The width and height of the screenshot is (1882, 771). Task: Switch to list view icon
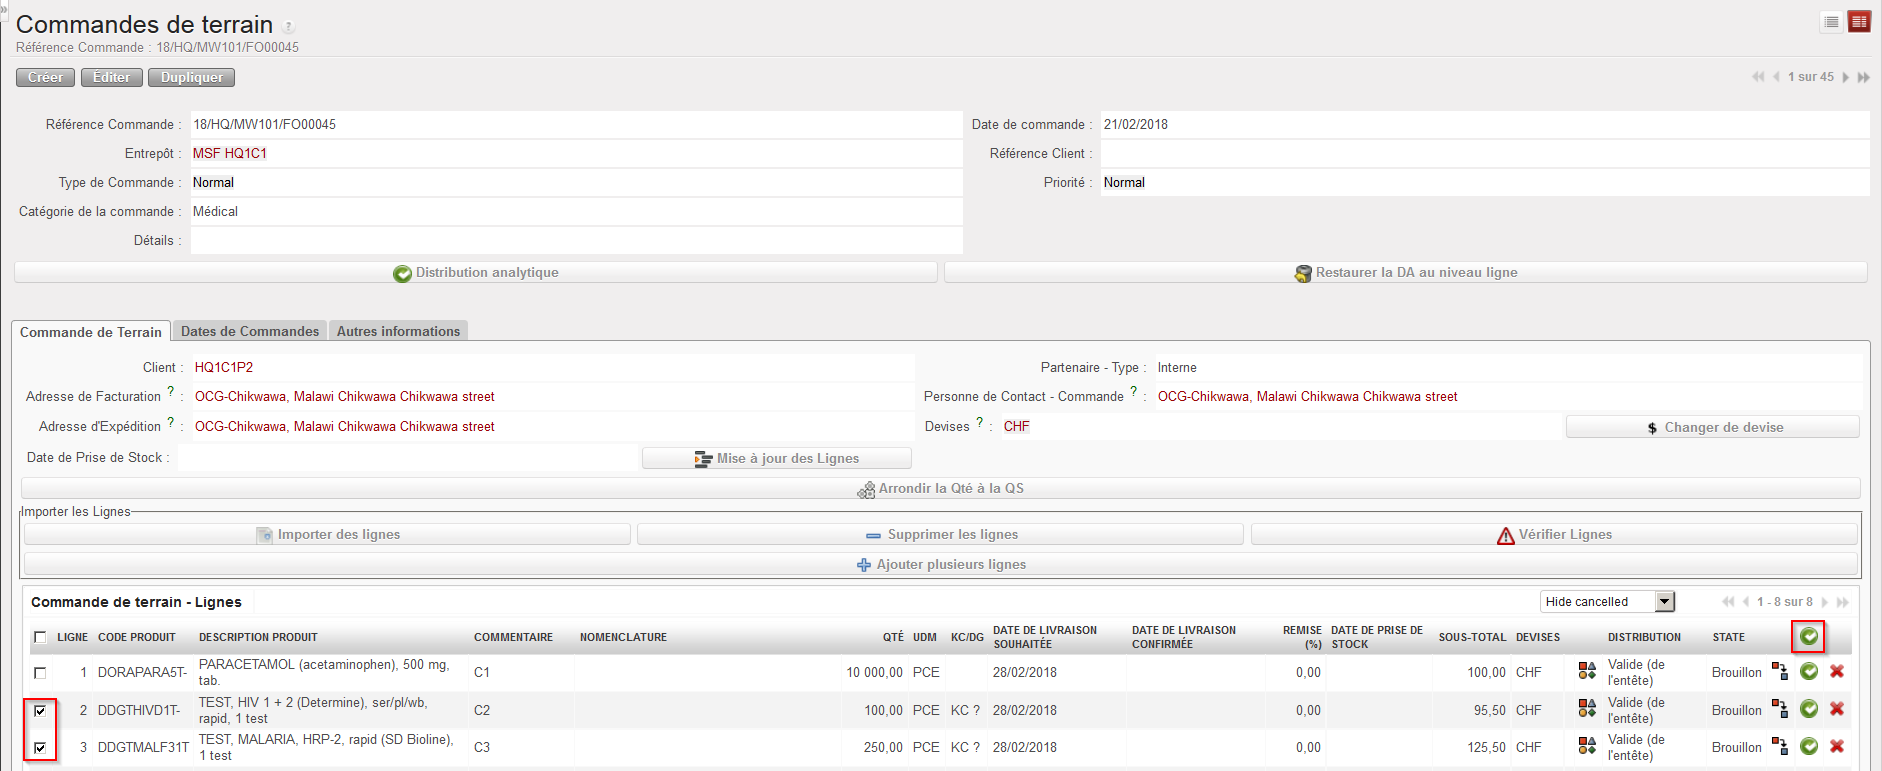tap(1831, 22)
